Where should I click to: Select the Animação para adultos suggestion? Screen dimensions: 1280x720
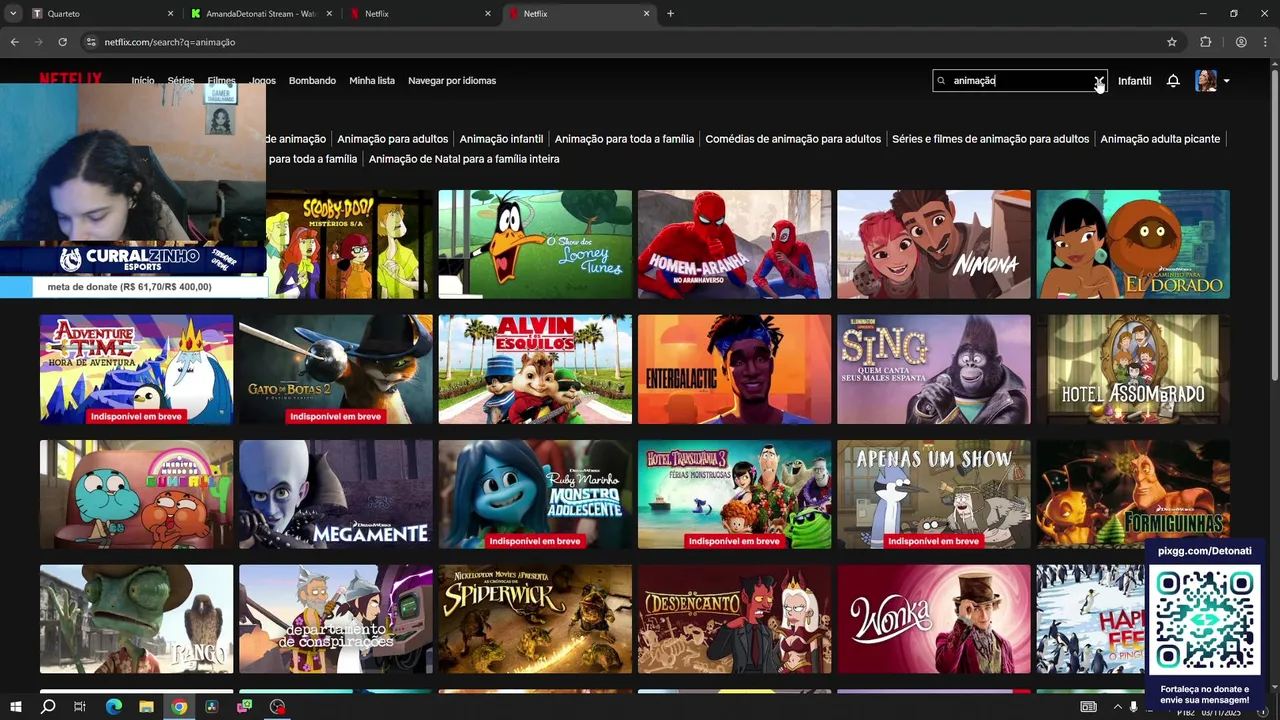393,139
